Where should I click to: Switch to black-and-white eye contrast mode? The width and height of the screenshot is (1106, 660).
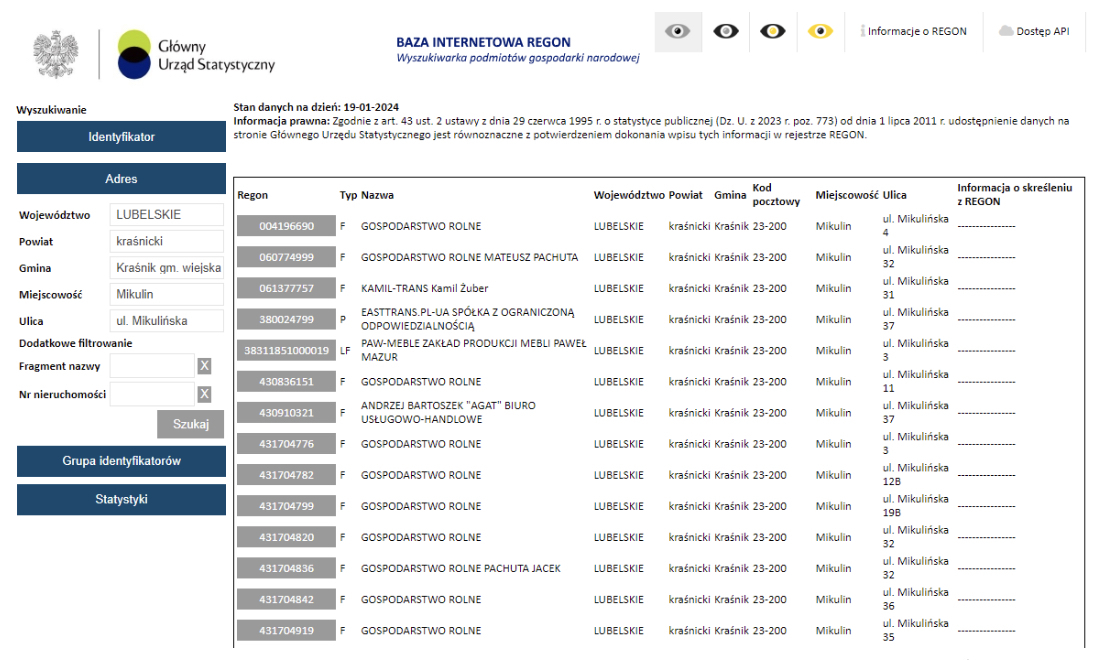[725, 32]
